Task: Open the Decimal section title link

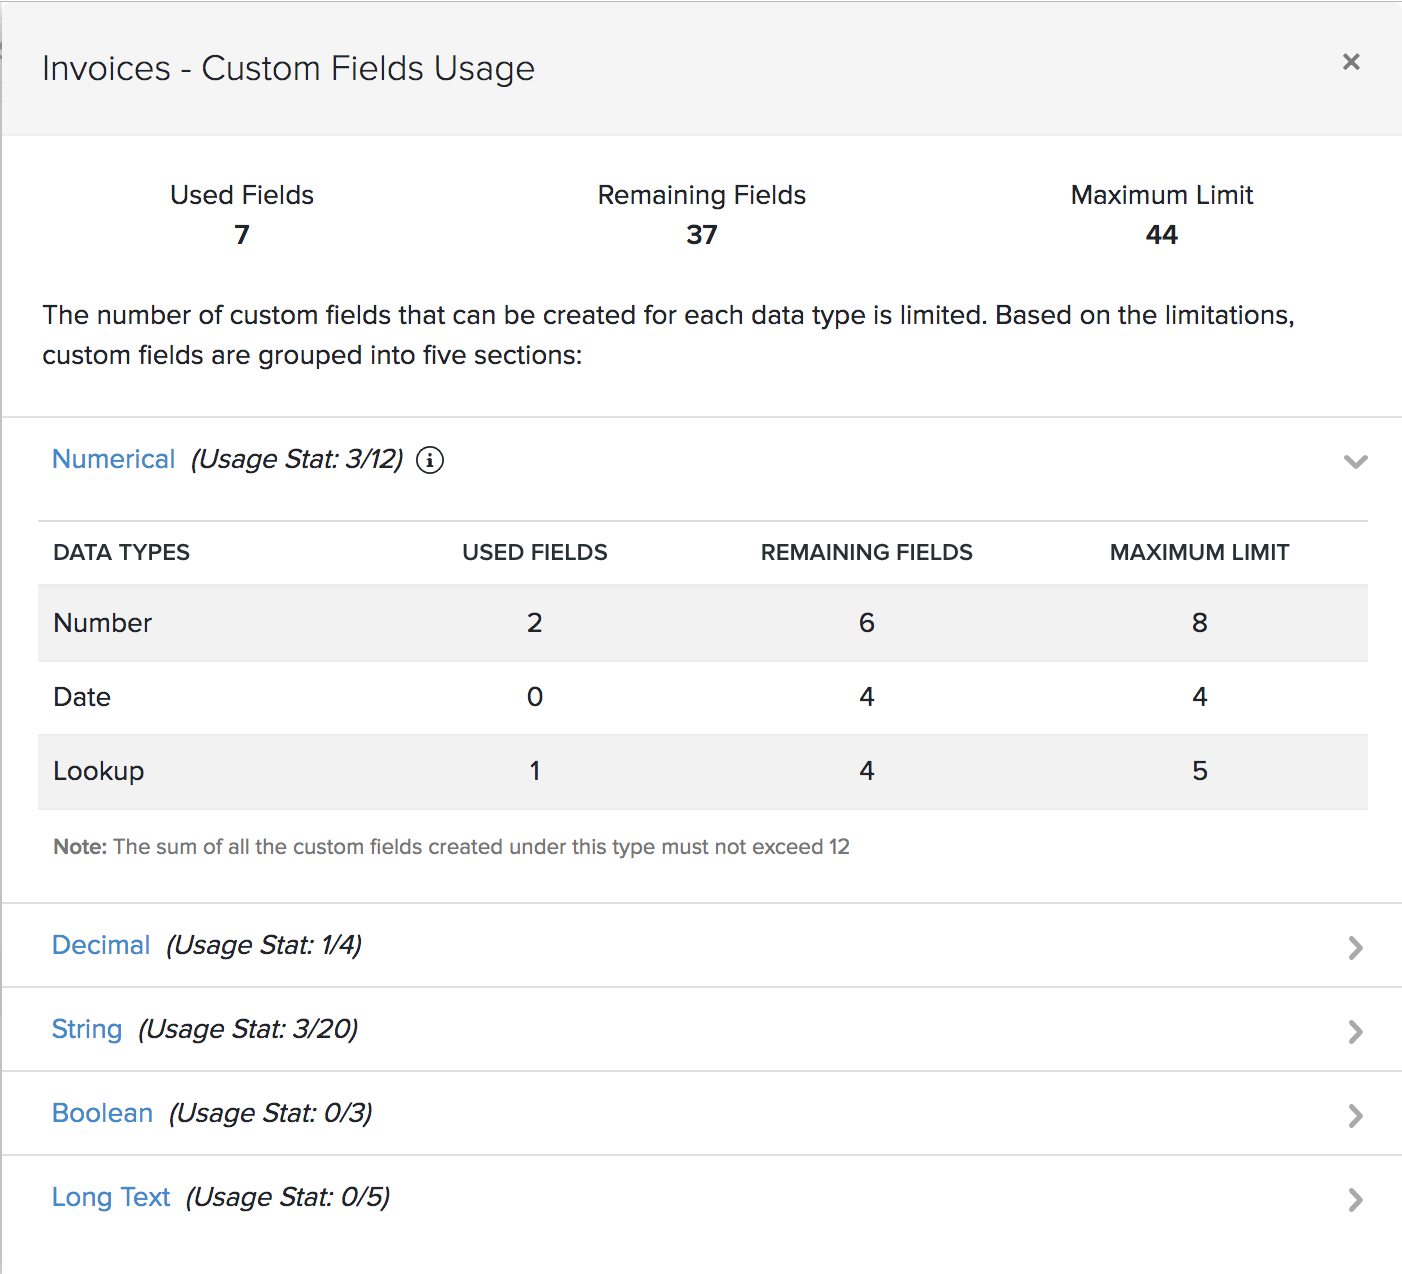Action: click(101, 945)
